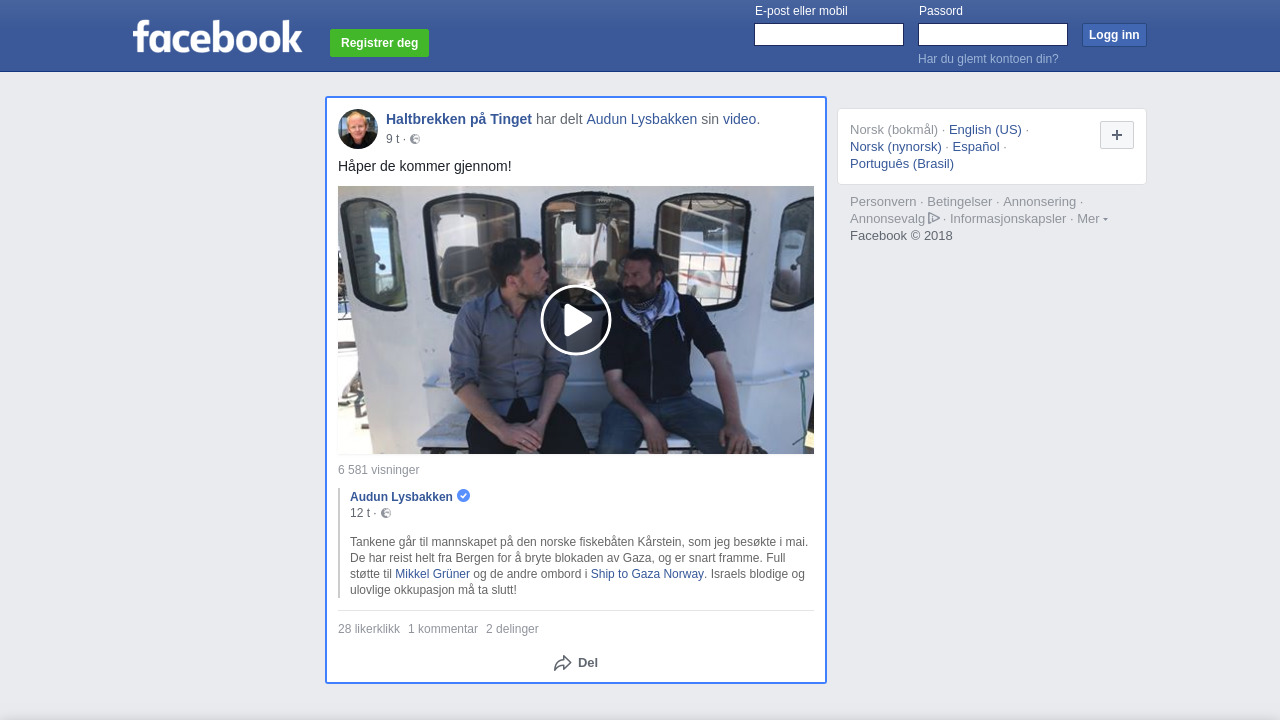This screenshot has width=1280, height=720.
Task: Open Mikkel Grüner profile link
Action: point(432,574)
